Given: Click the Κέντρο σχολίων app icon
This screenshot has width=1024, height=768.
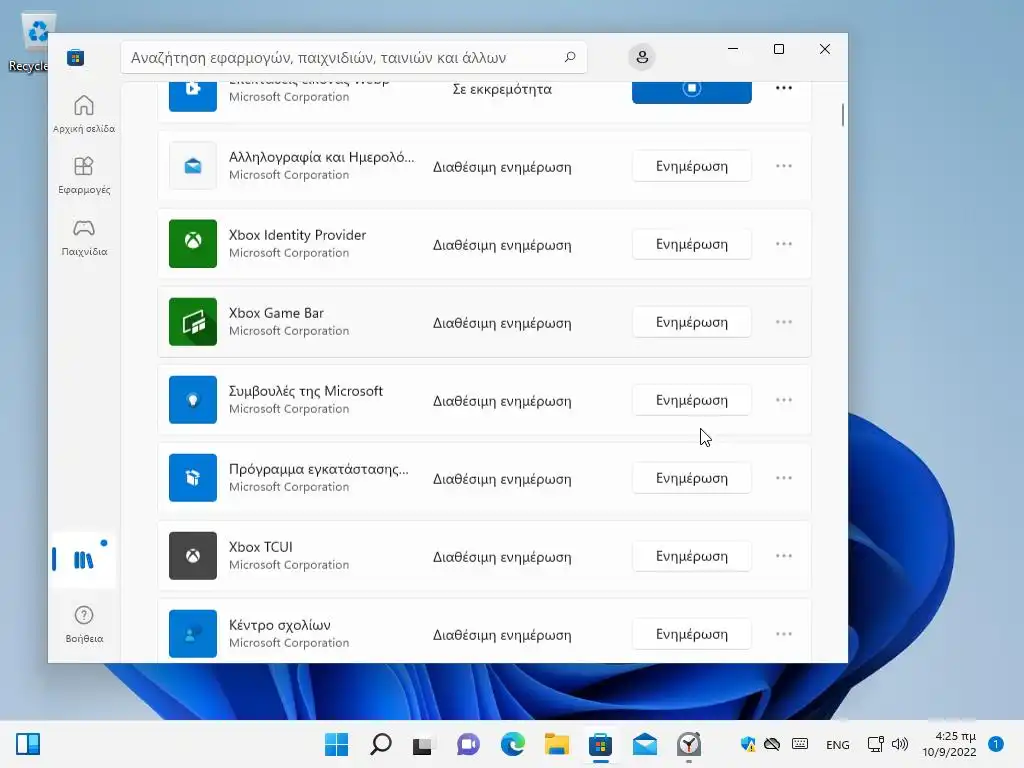Looking at the screenshot, I should tap(193, 634).
